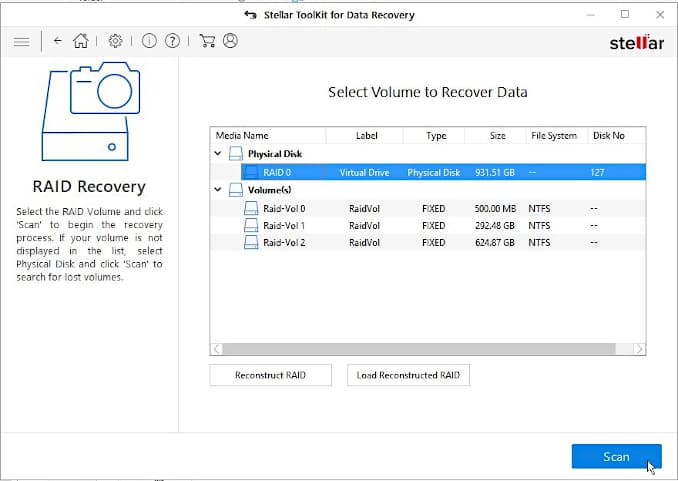The width and height of the screenshot is (678, 481).
Task: Click the Volume(s) group drive icon
Action: point(236,189)
